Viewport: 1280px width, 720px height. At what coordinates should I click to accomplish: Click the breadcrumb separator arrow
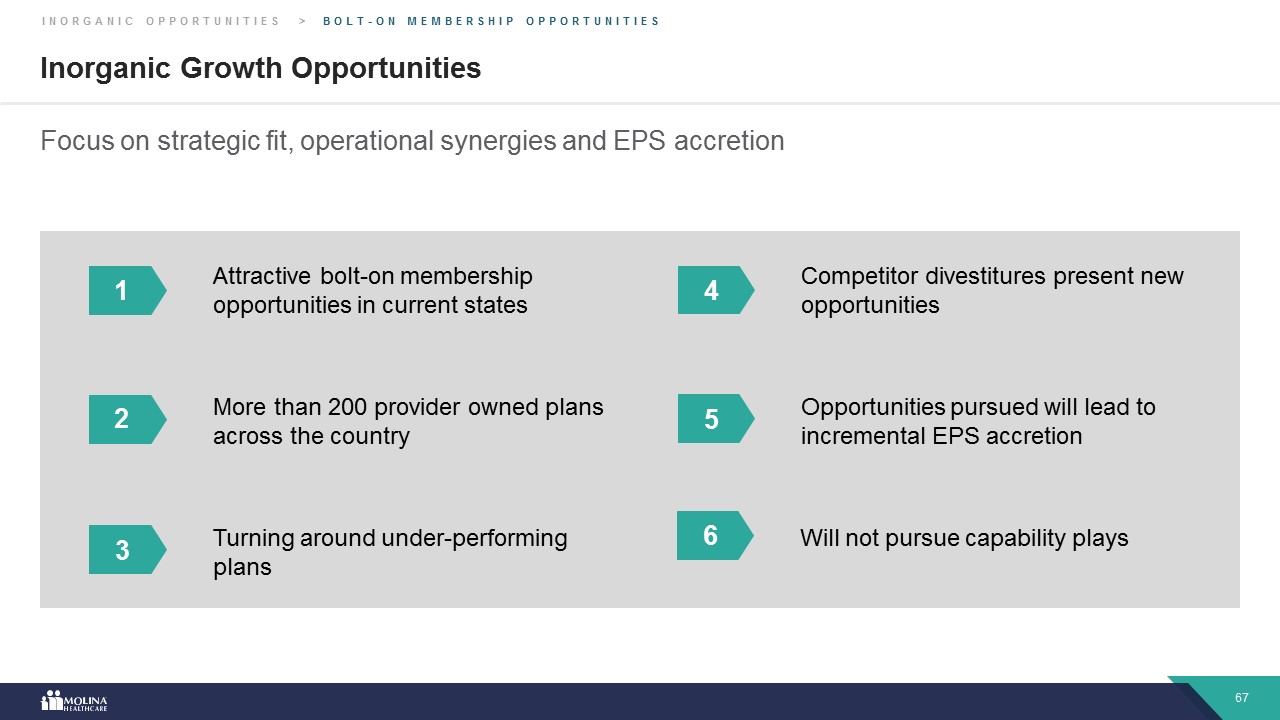[302, 21]
